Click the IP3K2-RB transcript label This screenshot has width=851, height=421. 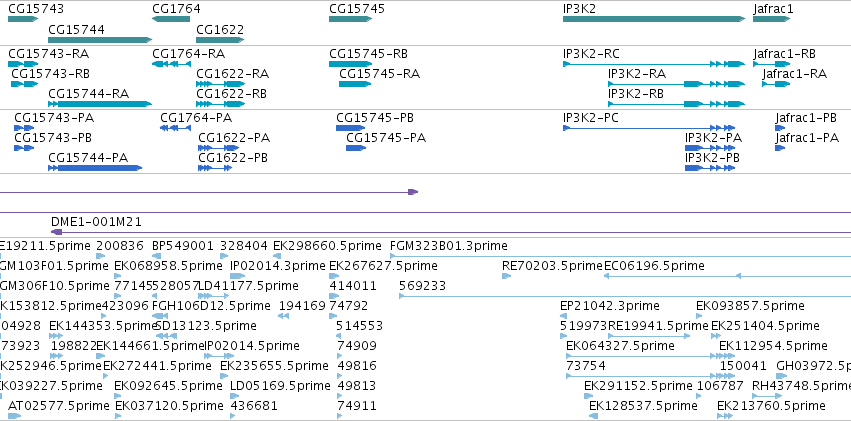636,94
